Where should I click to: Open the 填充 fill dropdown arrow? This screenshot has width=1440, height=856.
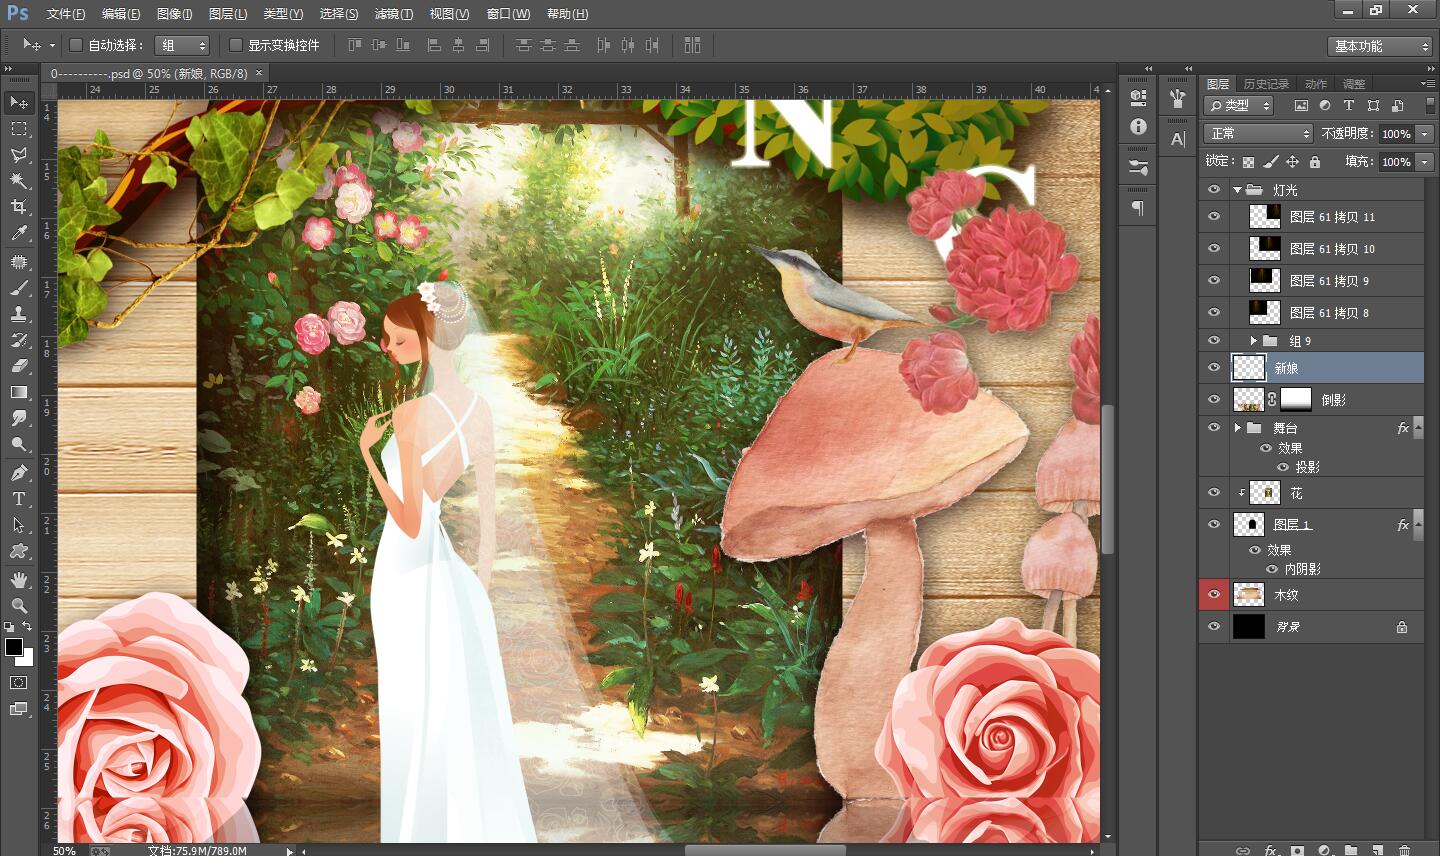[1424, 161]
